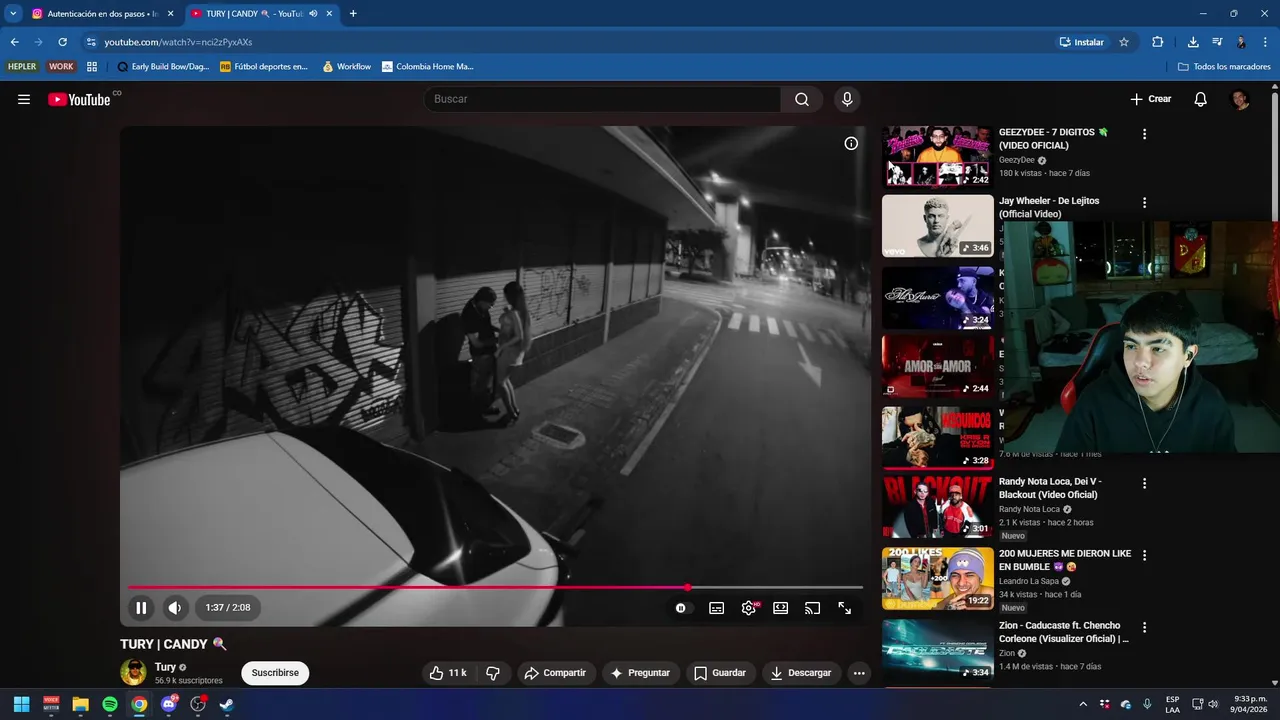Toggle the autoplay switch in the player
Viewport: 1280px width, 720px height.
click(681, 608)
